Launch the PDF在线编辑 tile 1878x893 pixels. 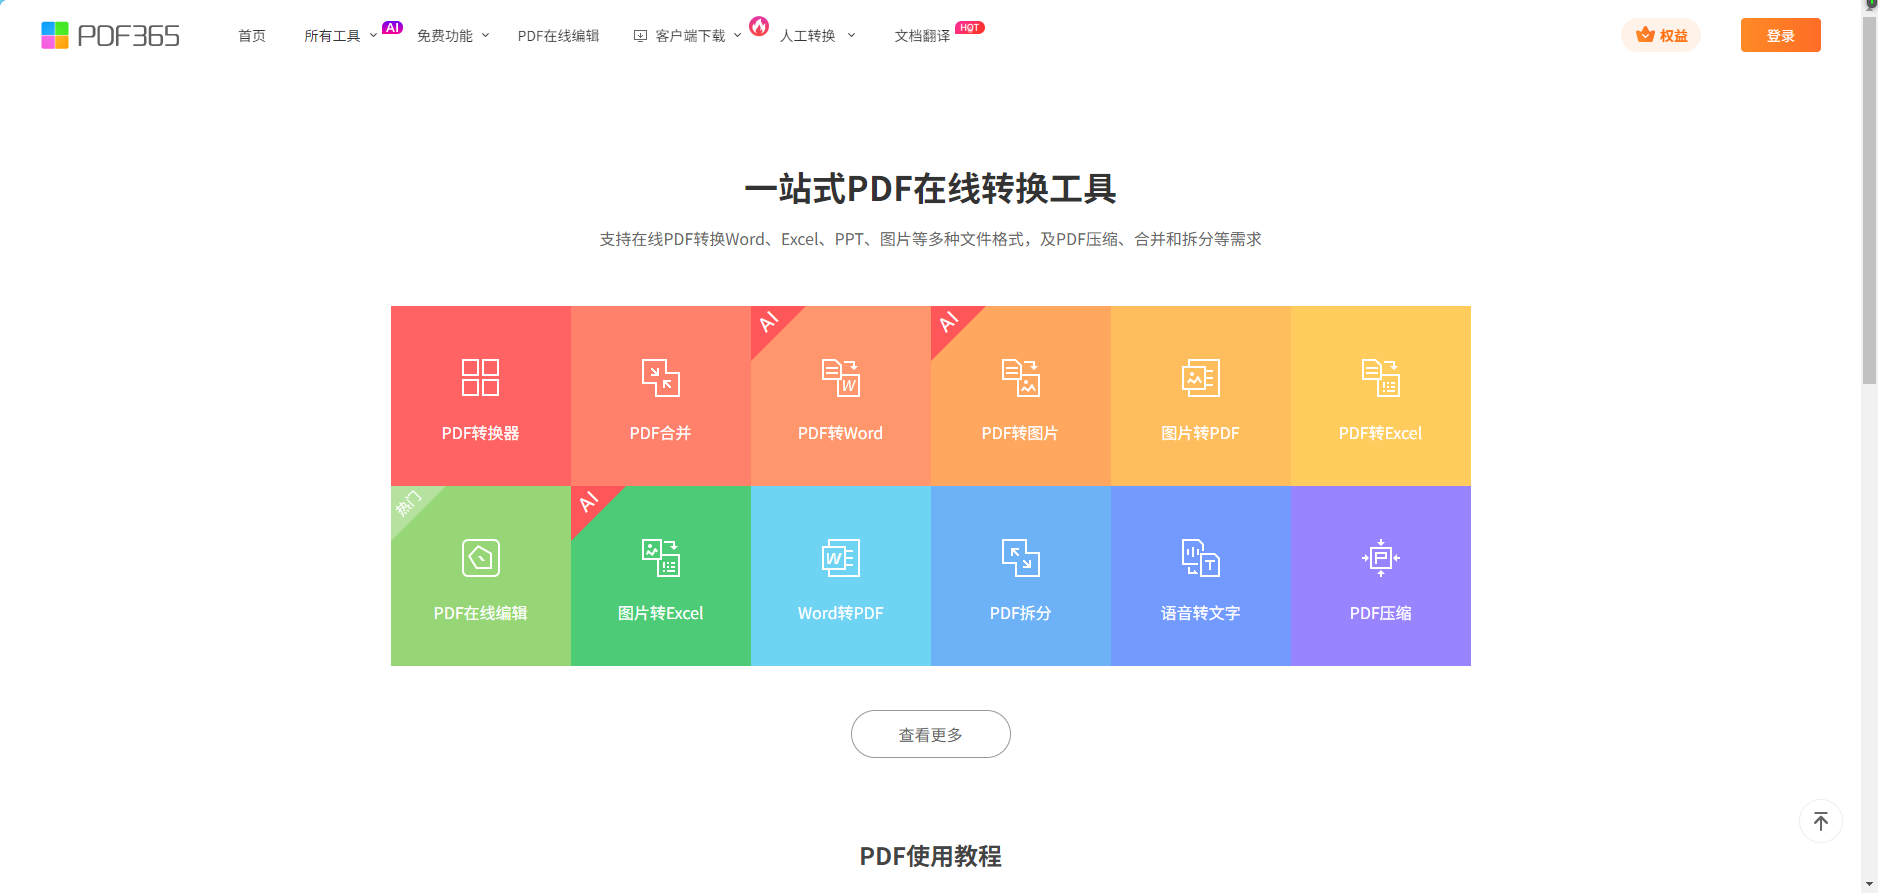pos(480,576)
